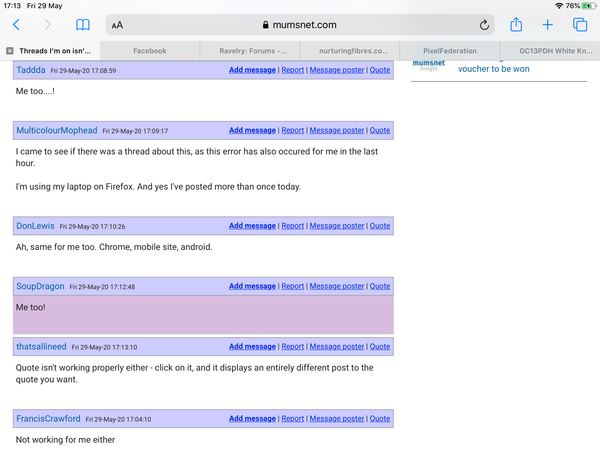Message poster Taddda
The image size is (600, 450).
[337, 70]
